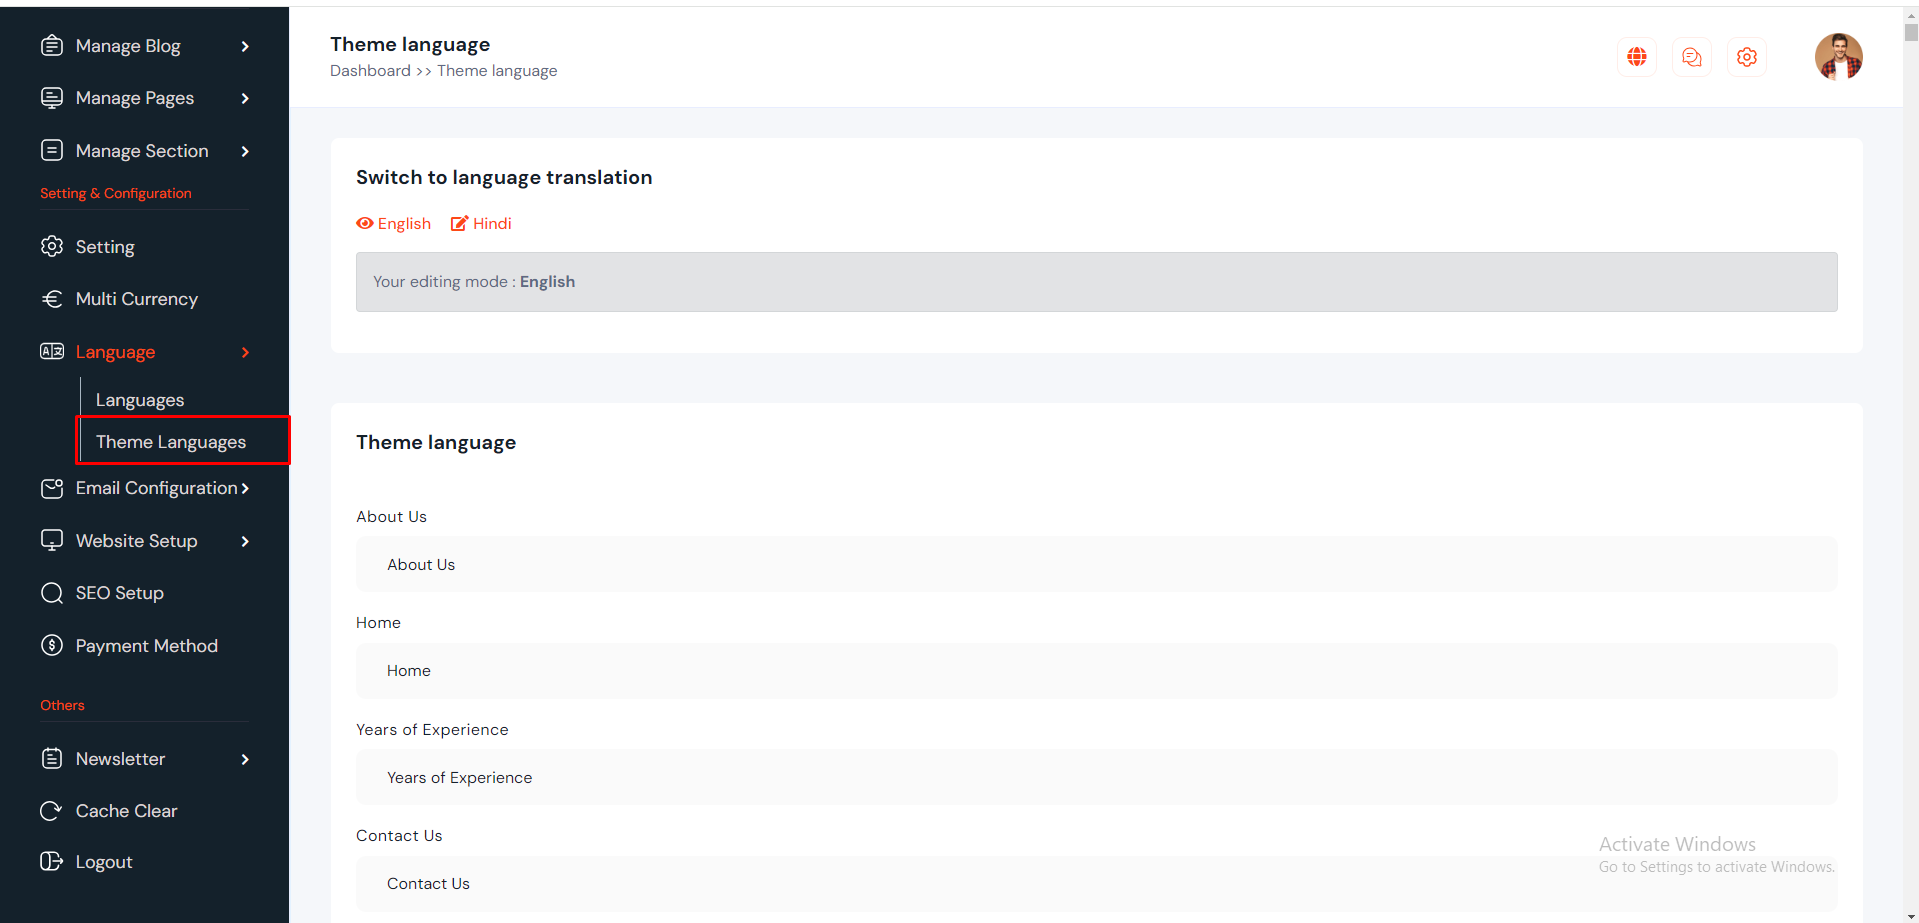The width and height of the screenshot is (1919, 923).
Task: Go to Dashboard via breadcrumb link
Action: pos(370,71)
